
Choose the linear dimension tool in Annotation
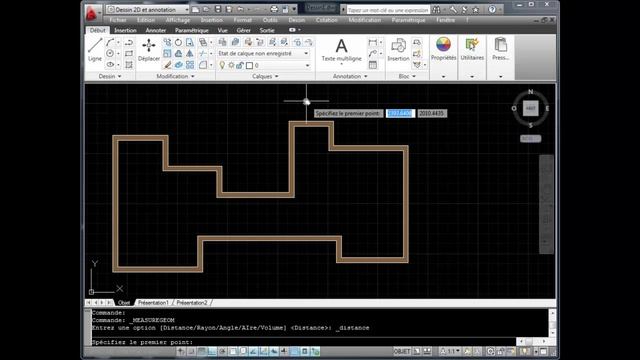point(372,42)
